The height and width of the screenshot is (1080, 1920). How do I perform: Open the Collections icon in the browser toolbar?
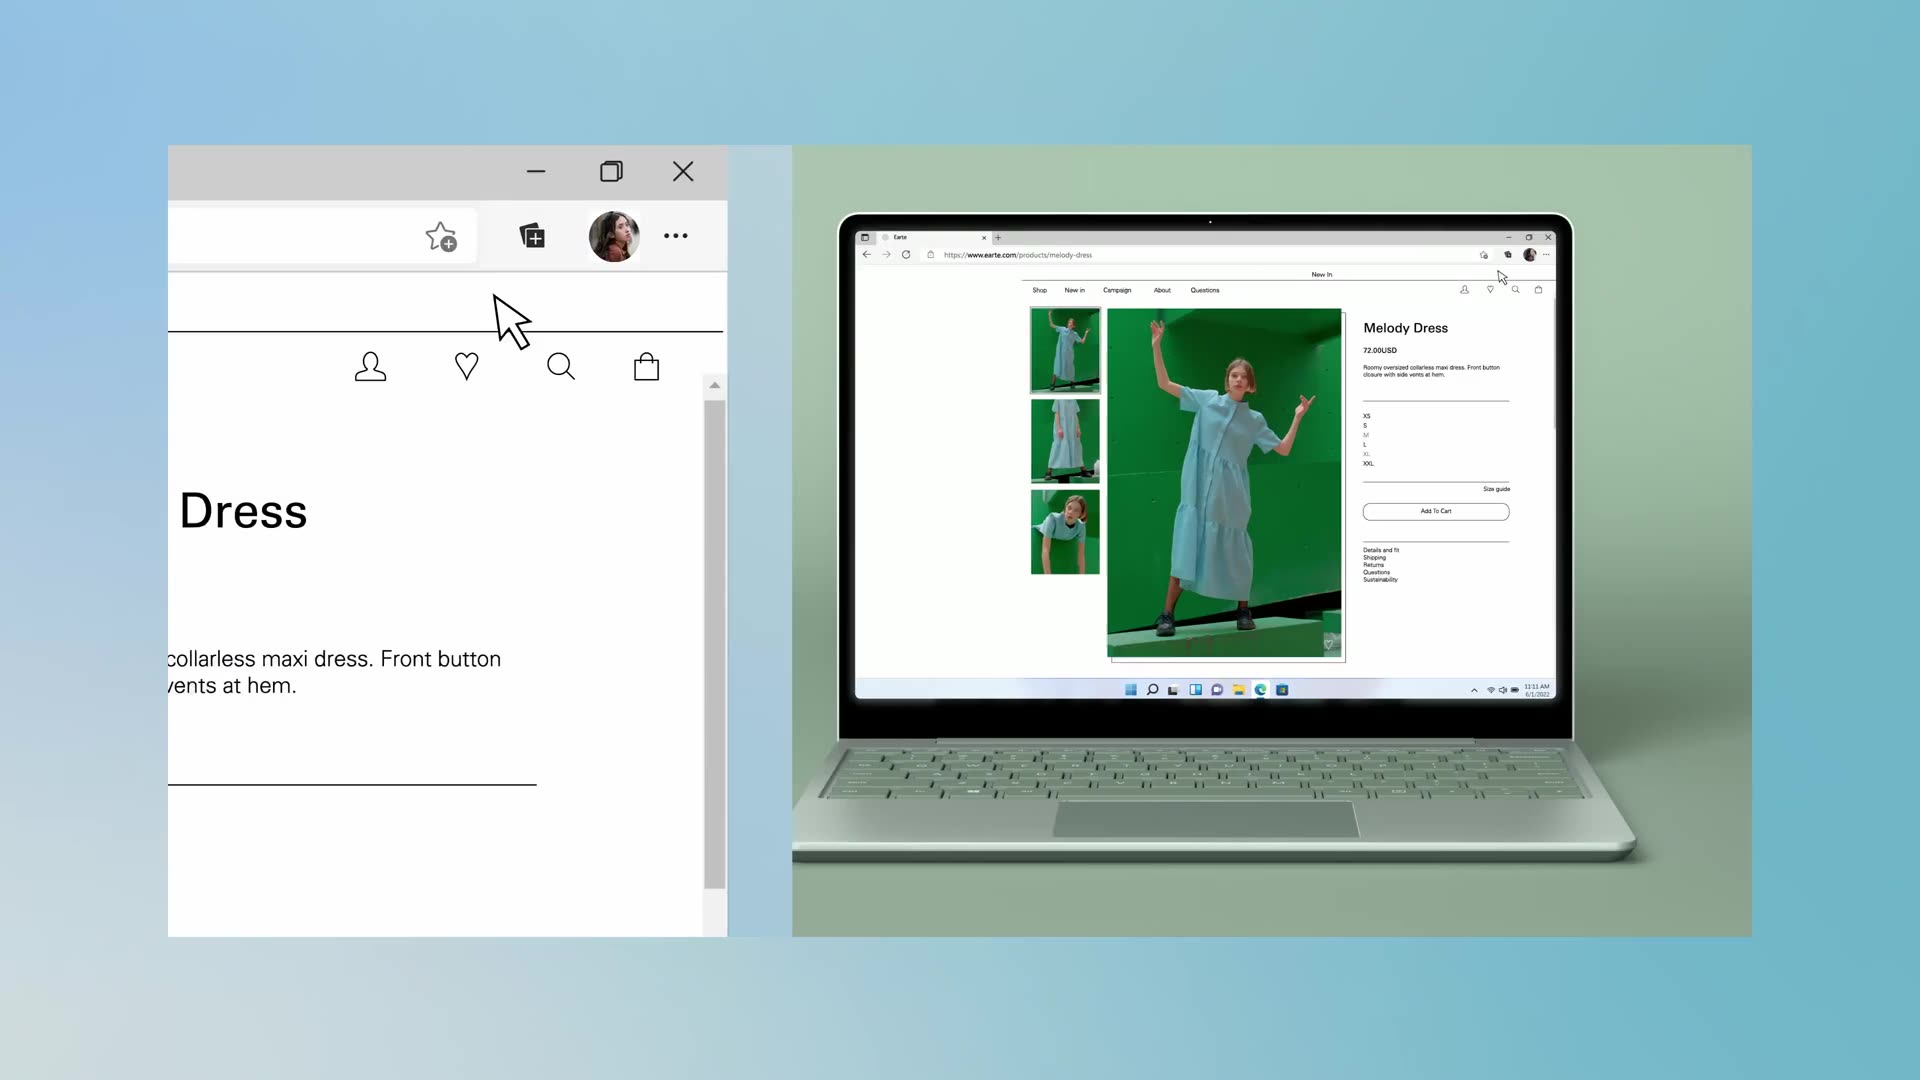pos(532,236)
